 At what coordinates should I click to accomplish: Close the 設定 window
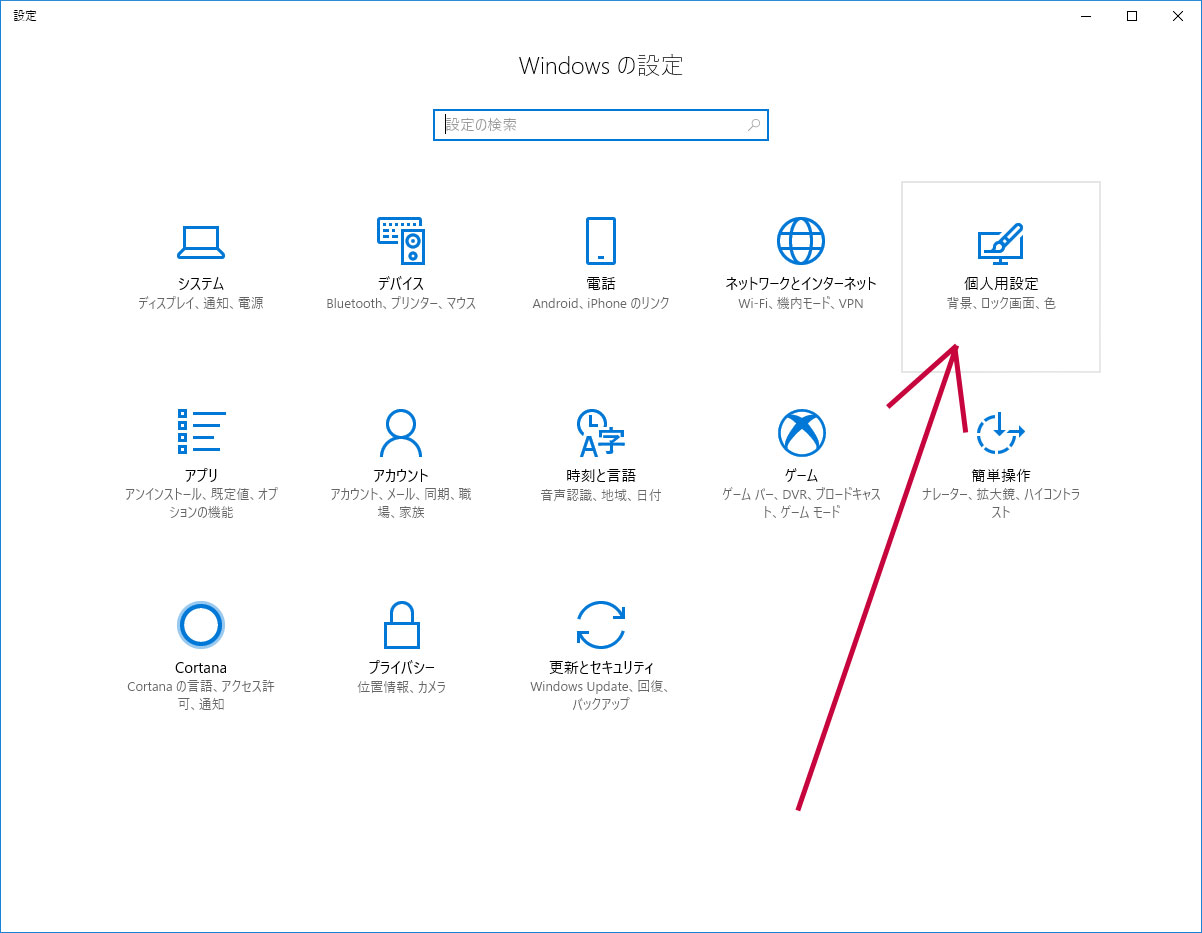point(1178,15)
